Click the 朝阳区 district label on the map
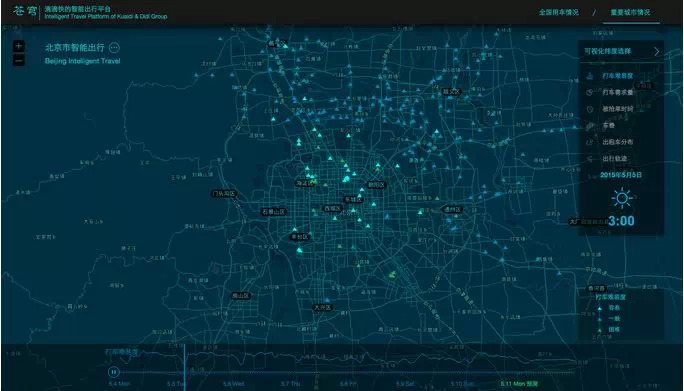Viewport: 684px width, 391px height. pos(376,185)
